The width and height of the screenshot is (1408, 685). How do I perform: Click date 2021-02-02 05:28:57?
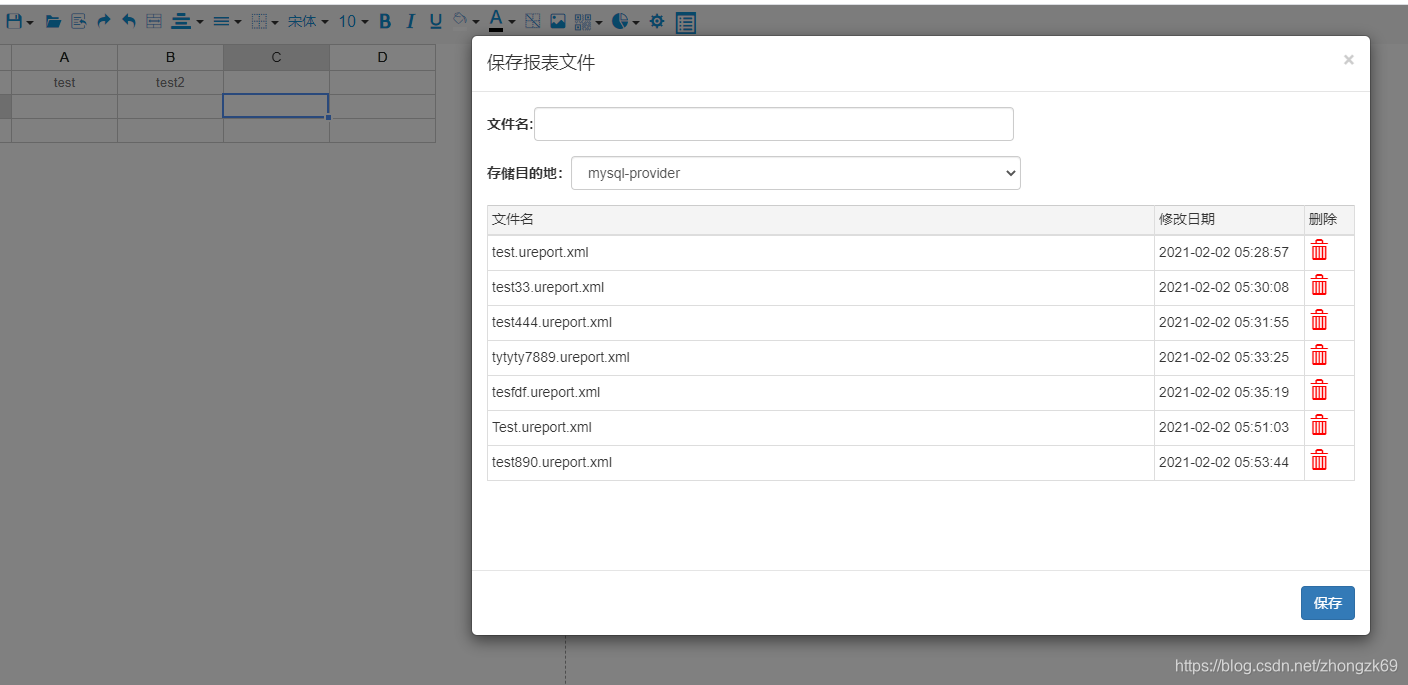(x=1224, y=252)
